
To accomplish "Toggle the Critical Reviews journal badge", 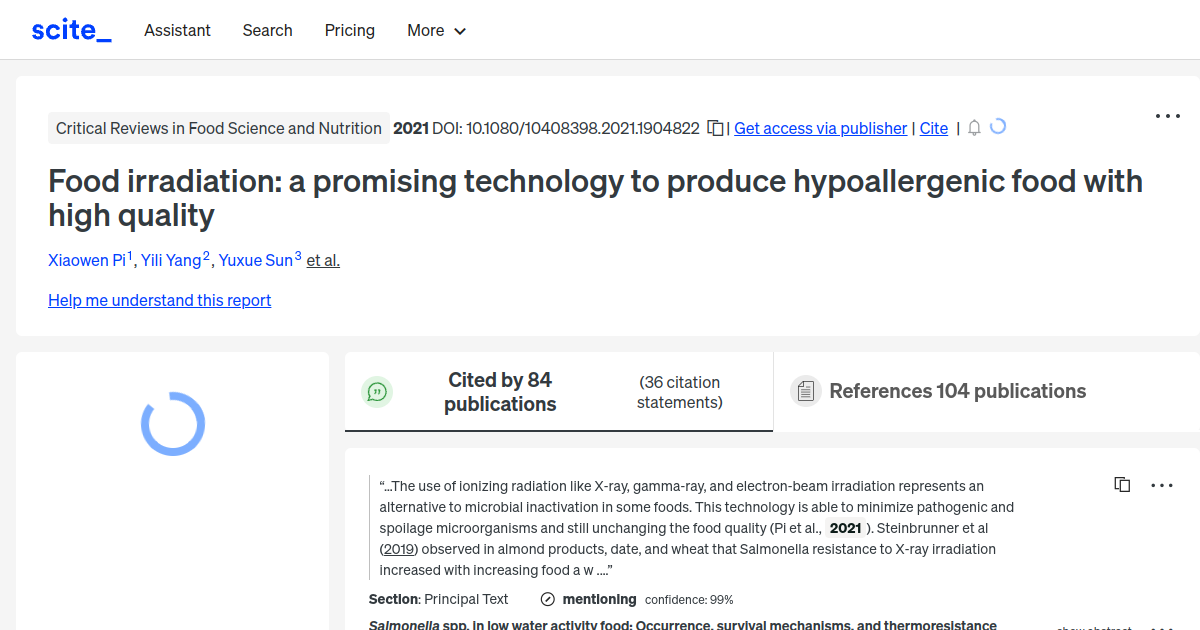I will [x=218, y=128].
